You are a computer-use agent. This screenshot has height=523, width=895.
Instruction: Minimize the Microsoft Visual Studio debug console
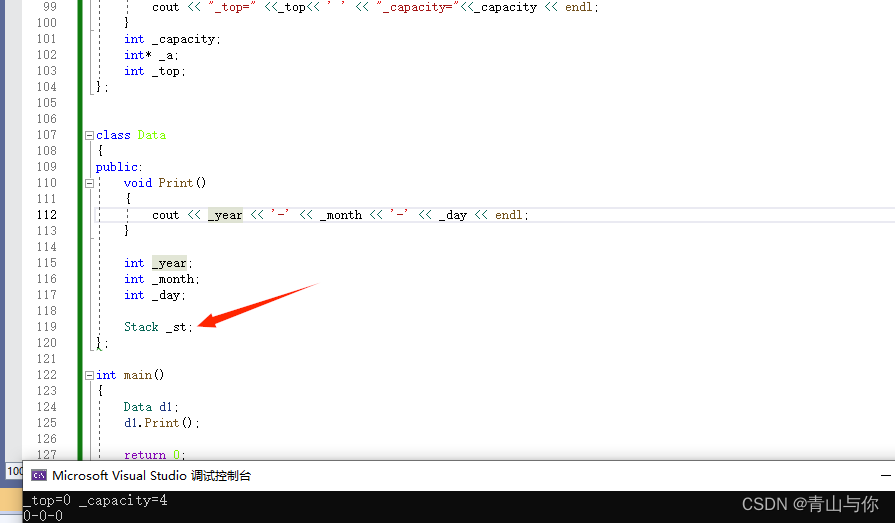tap(885, 475)
